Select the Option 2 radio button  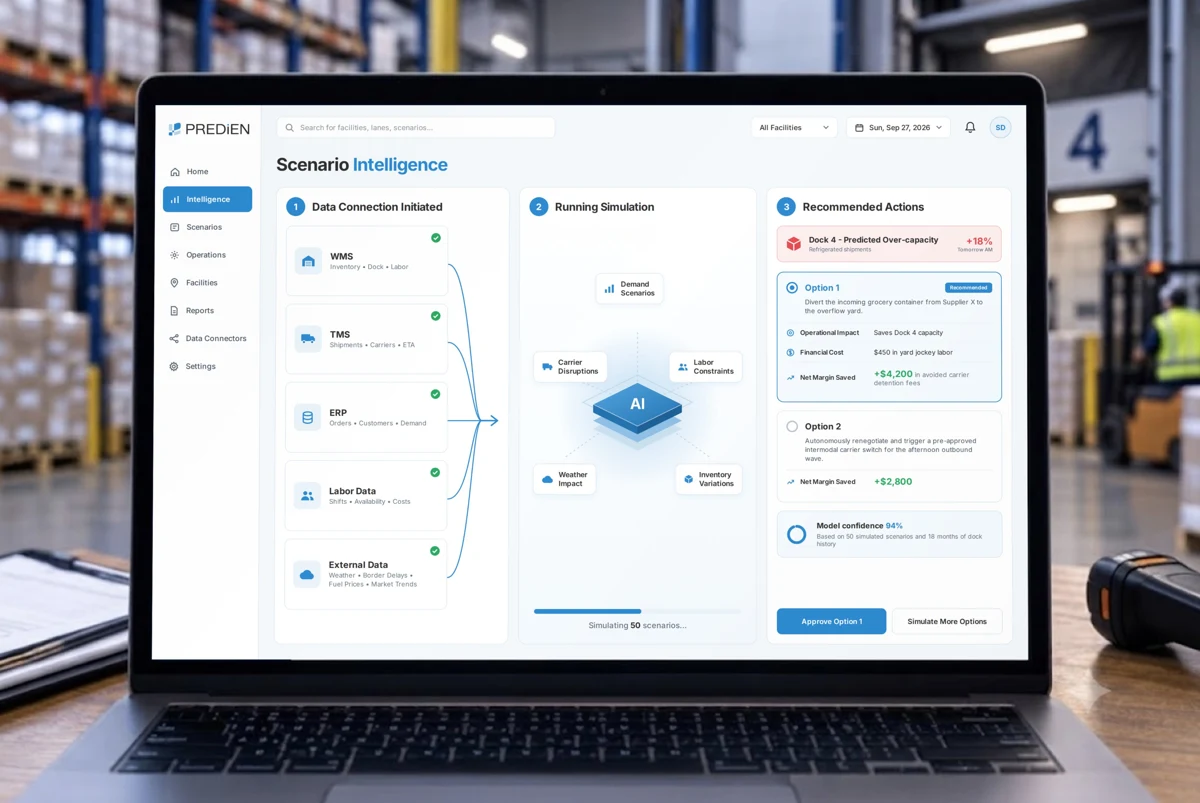click(792, 426)
